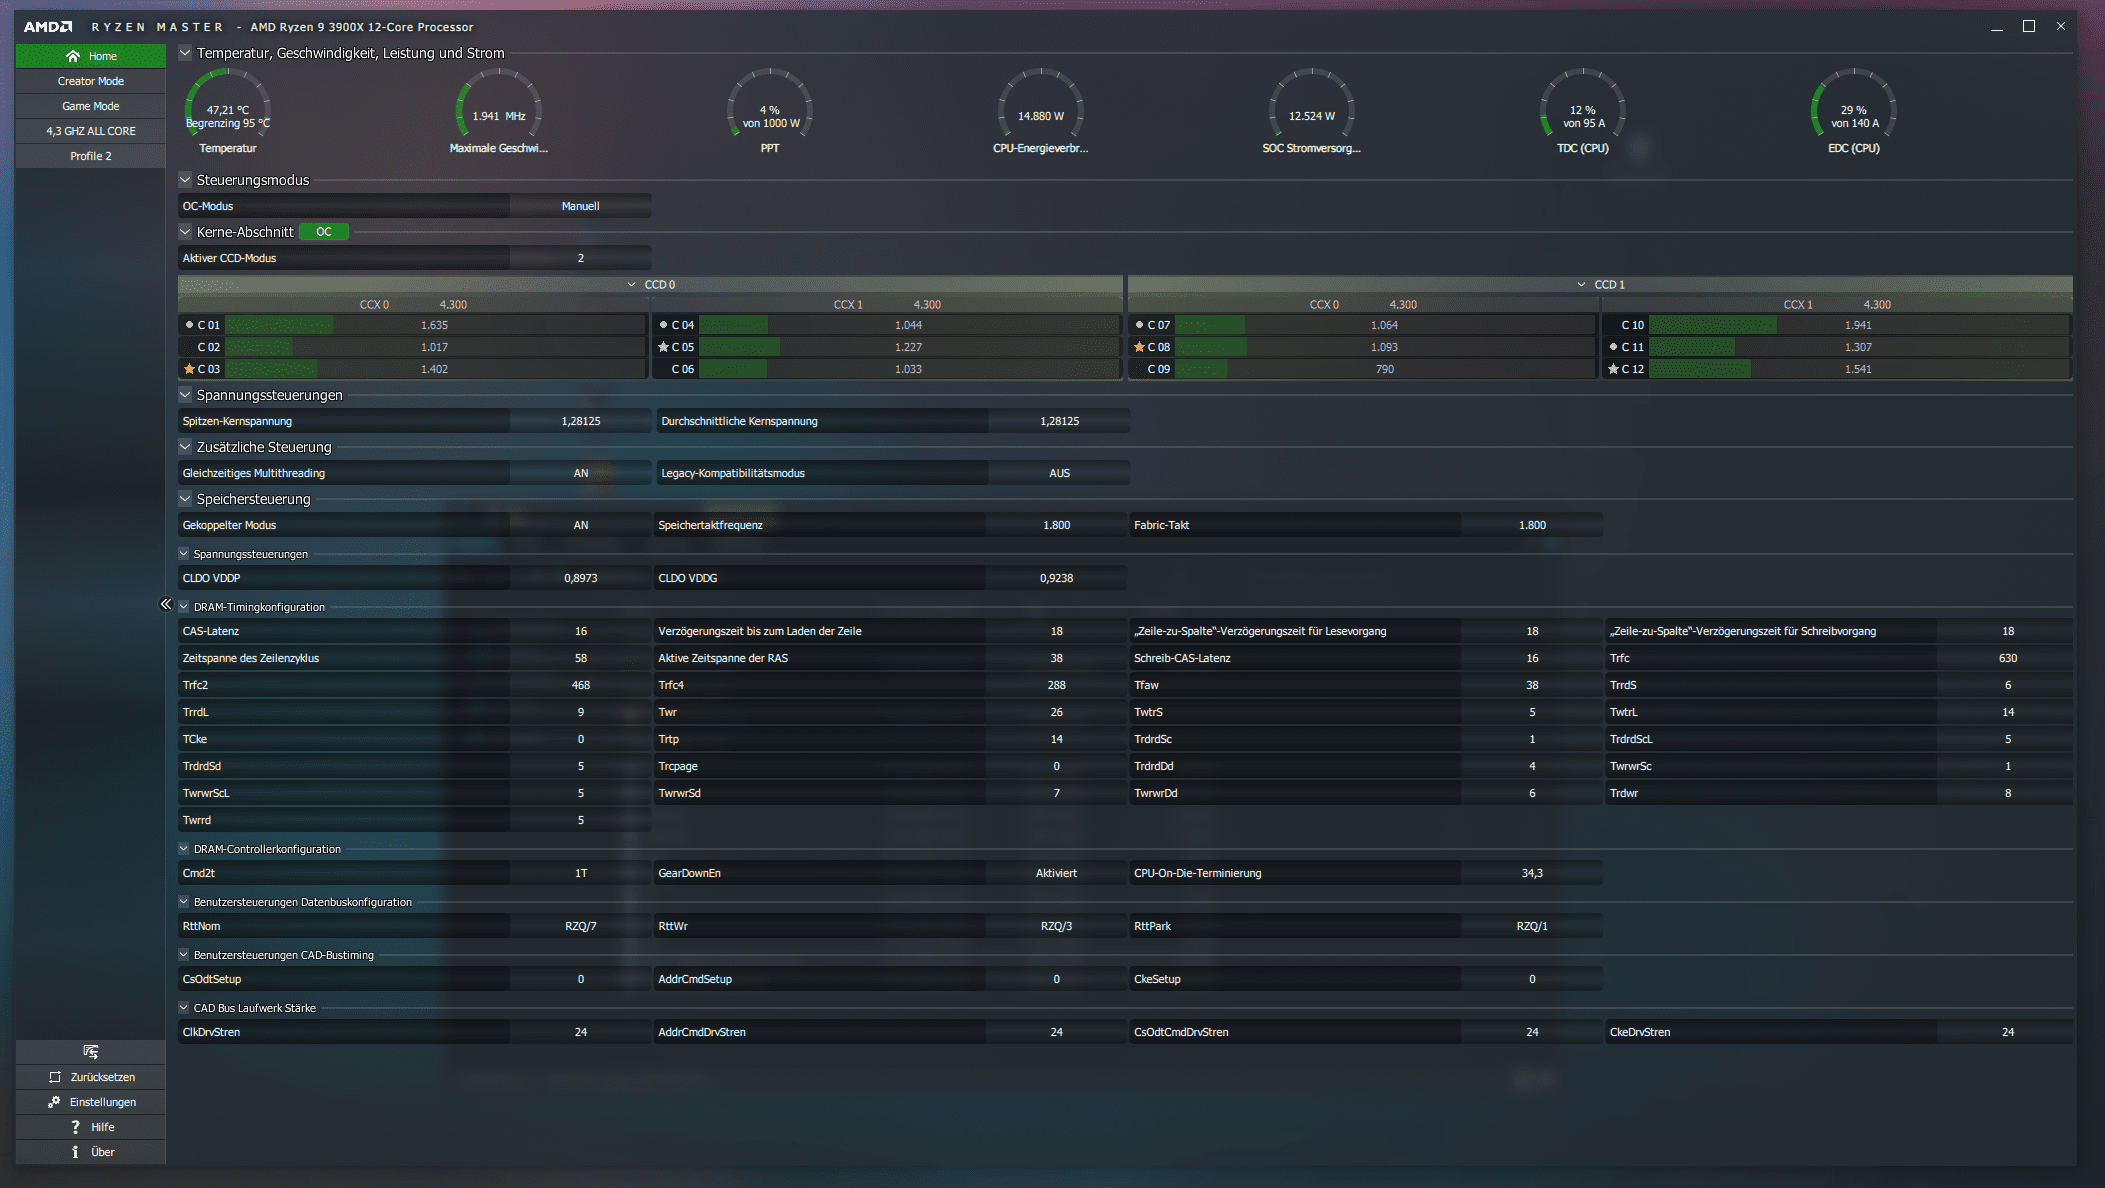Toggle Gleichzeitiges Multithreading AN value
This screenshot has height=1188, width=2105.
pos(581,473)
